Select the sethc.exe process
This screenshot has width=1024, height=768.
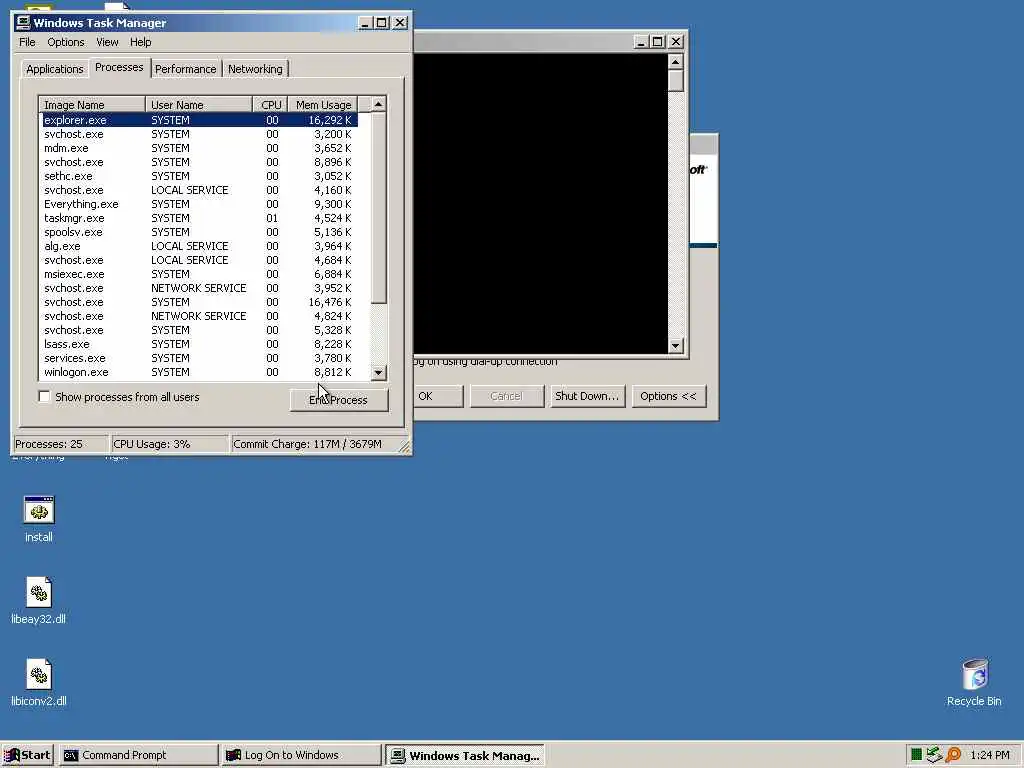(199, 176)
